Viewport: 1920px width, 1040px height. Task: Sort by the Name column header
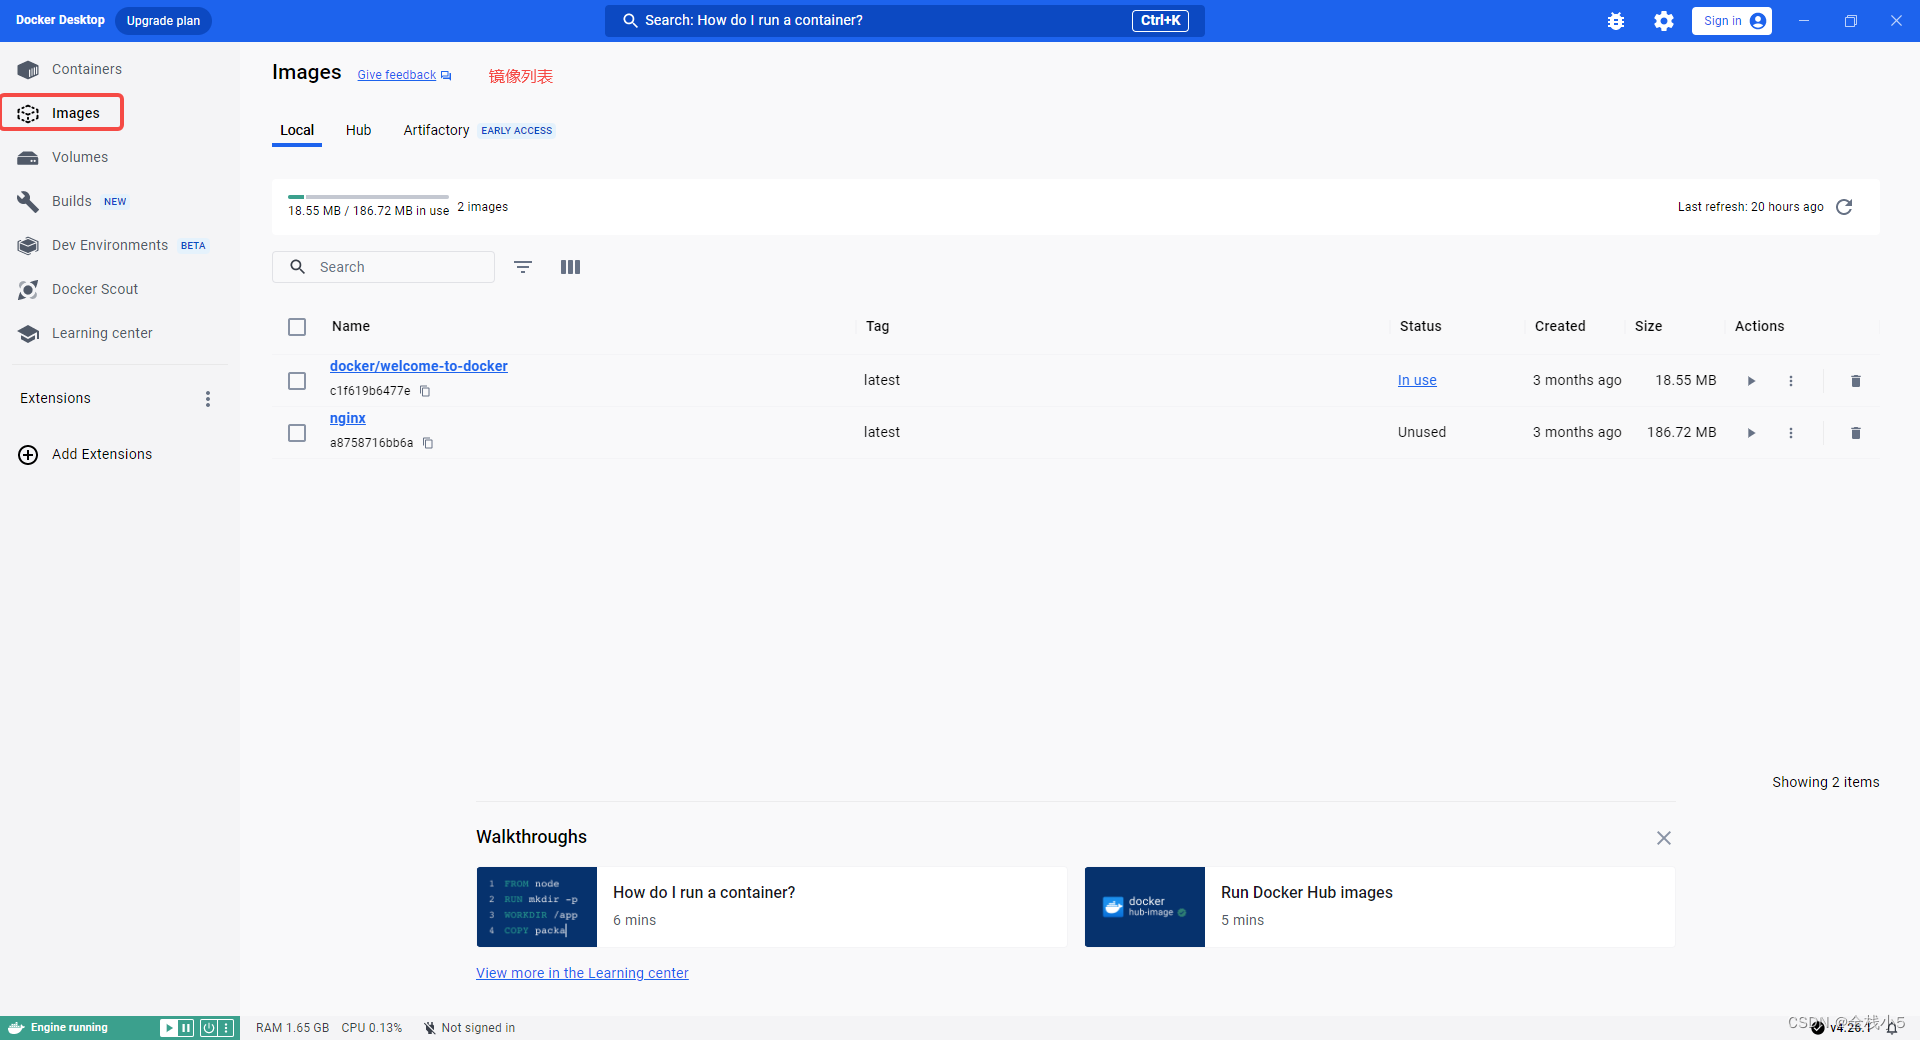click(351, 326)
